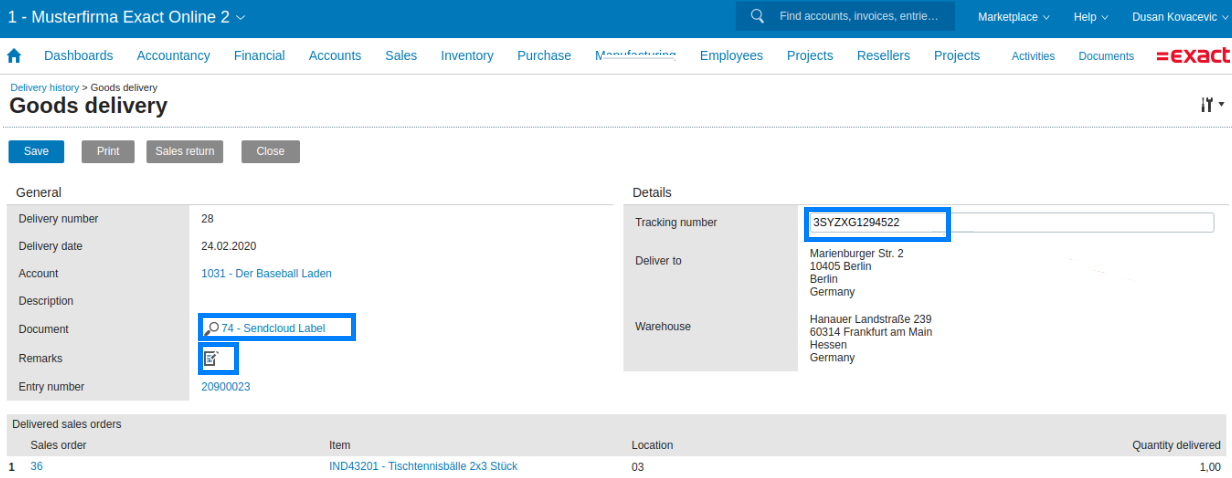The height and width of the screenshot is (478, 1232).
Task: Save the goods delivery
Action: 36,151
